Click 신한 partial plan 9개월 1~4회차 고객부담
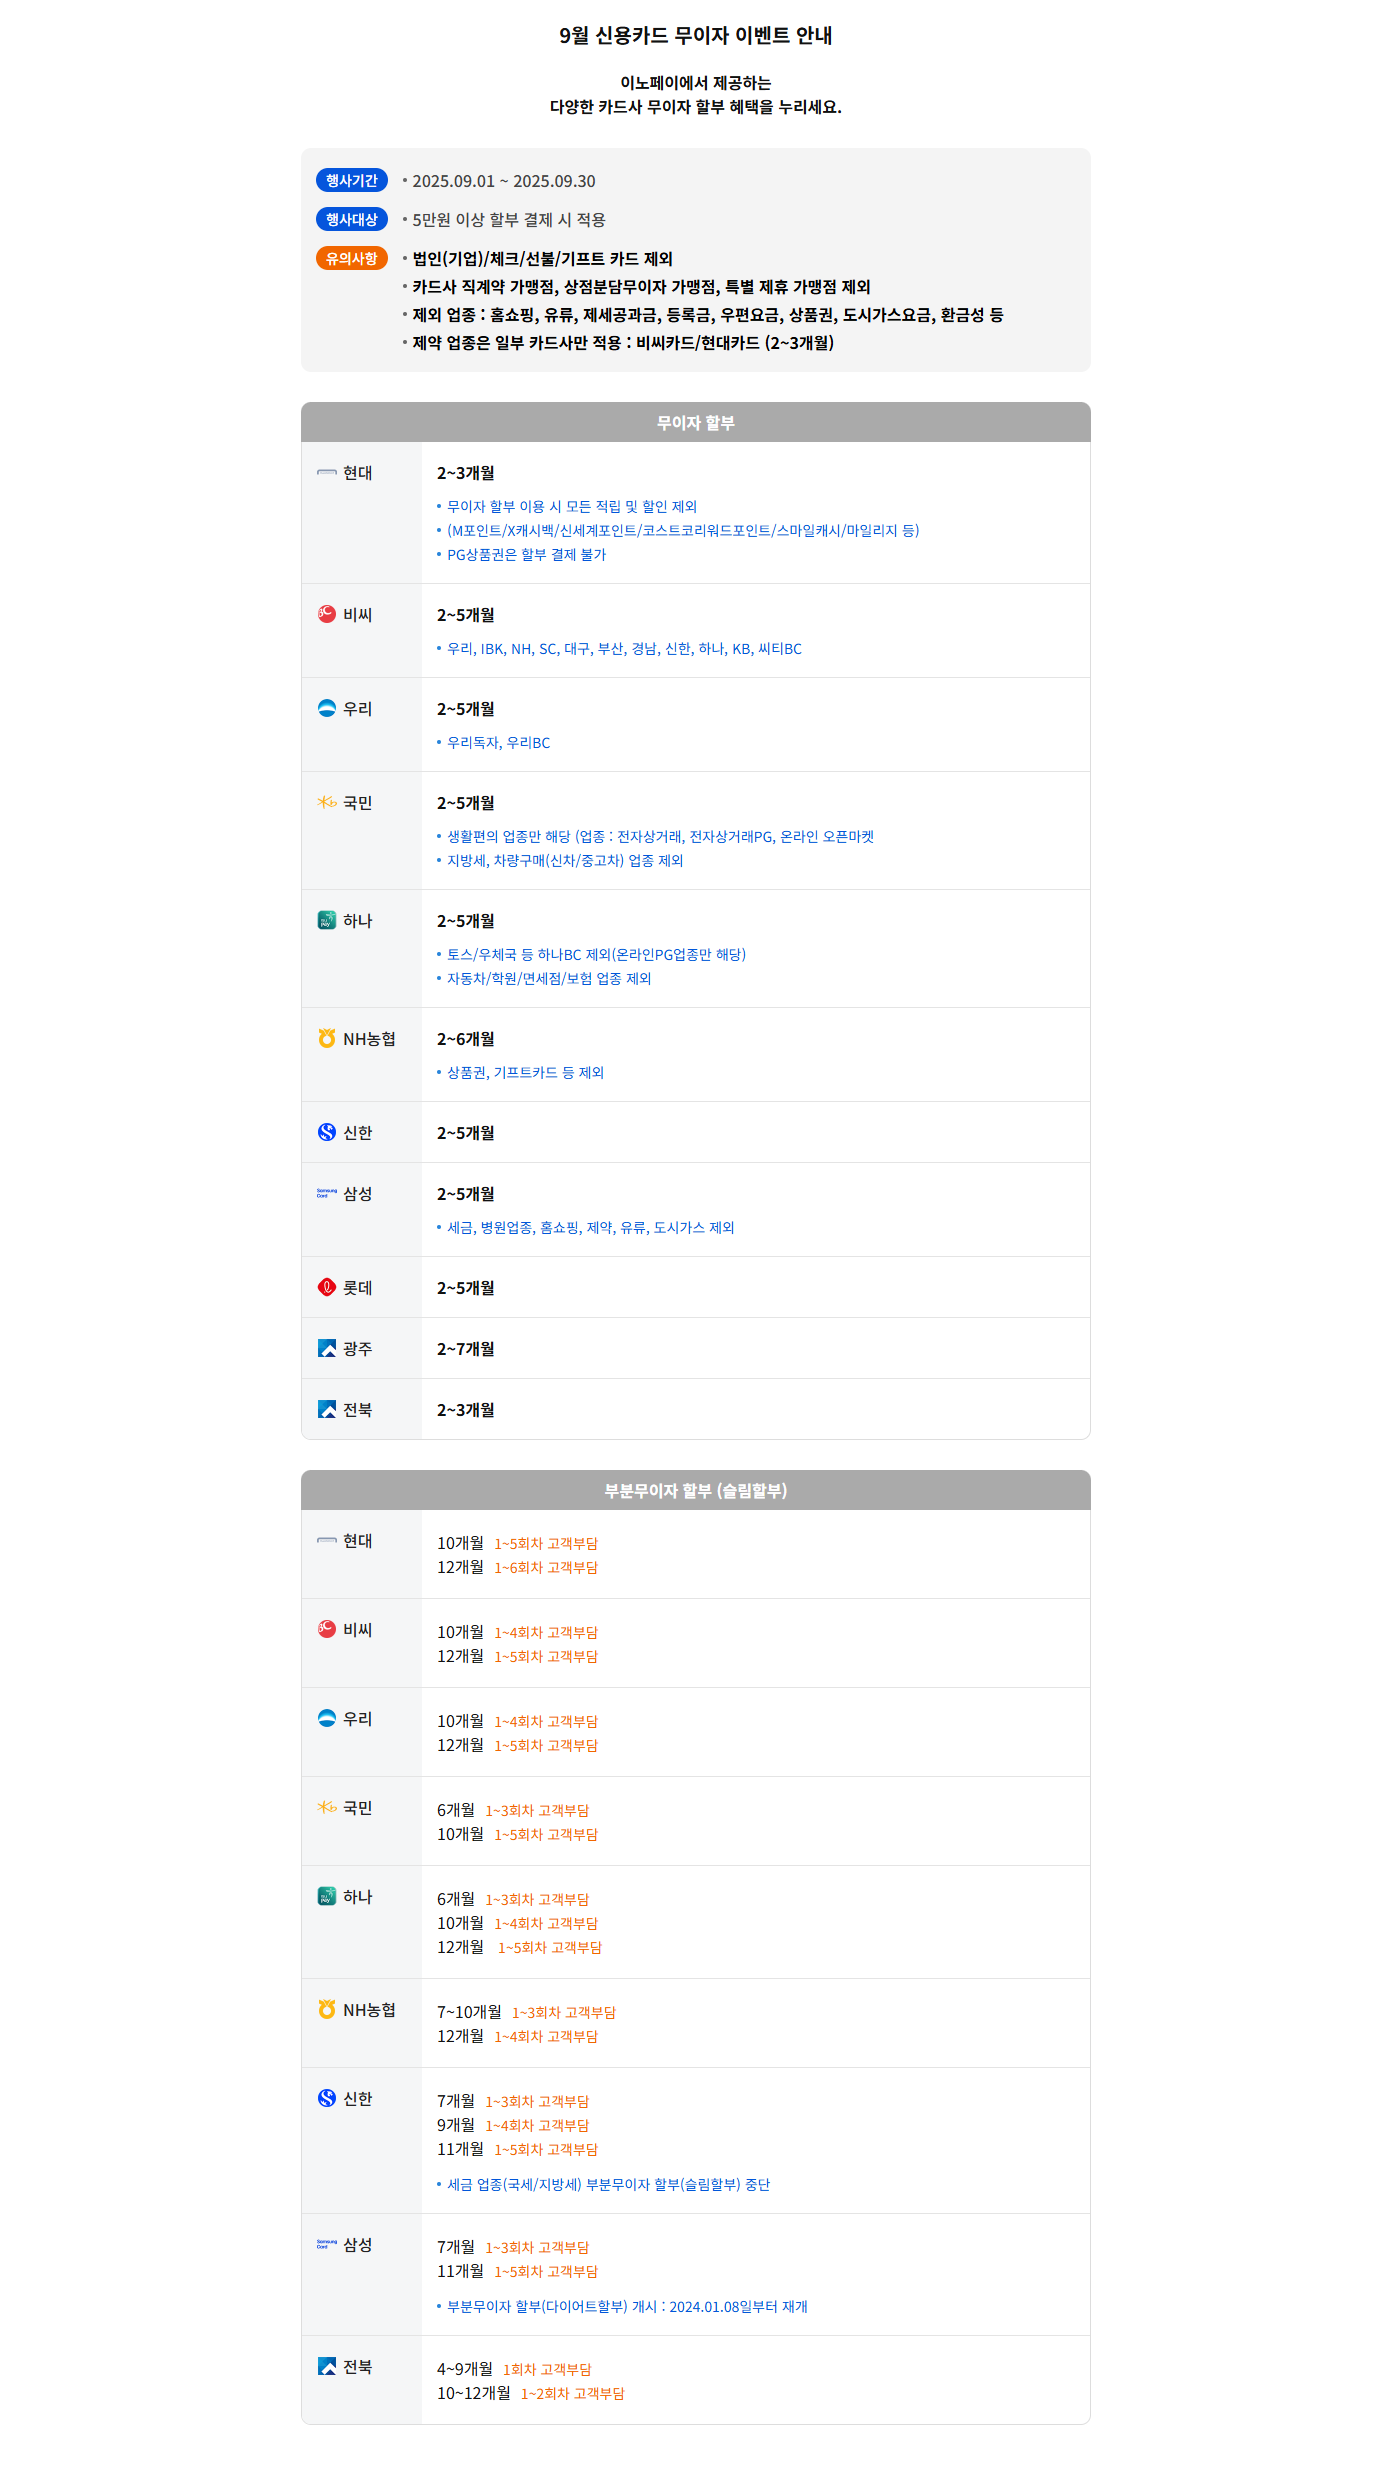 (513, 2125)
